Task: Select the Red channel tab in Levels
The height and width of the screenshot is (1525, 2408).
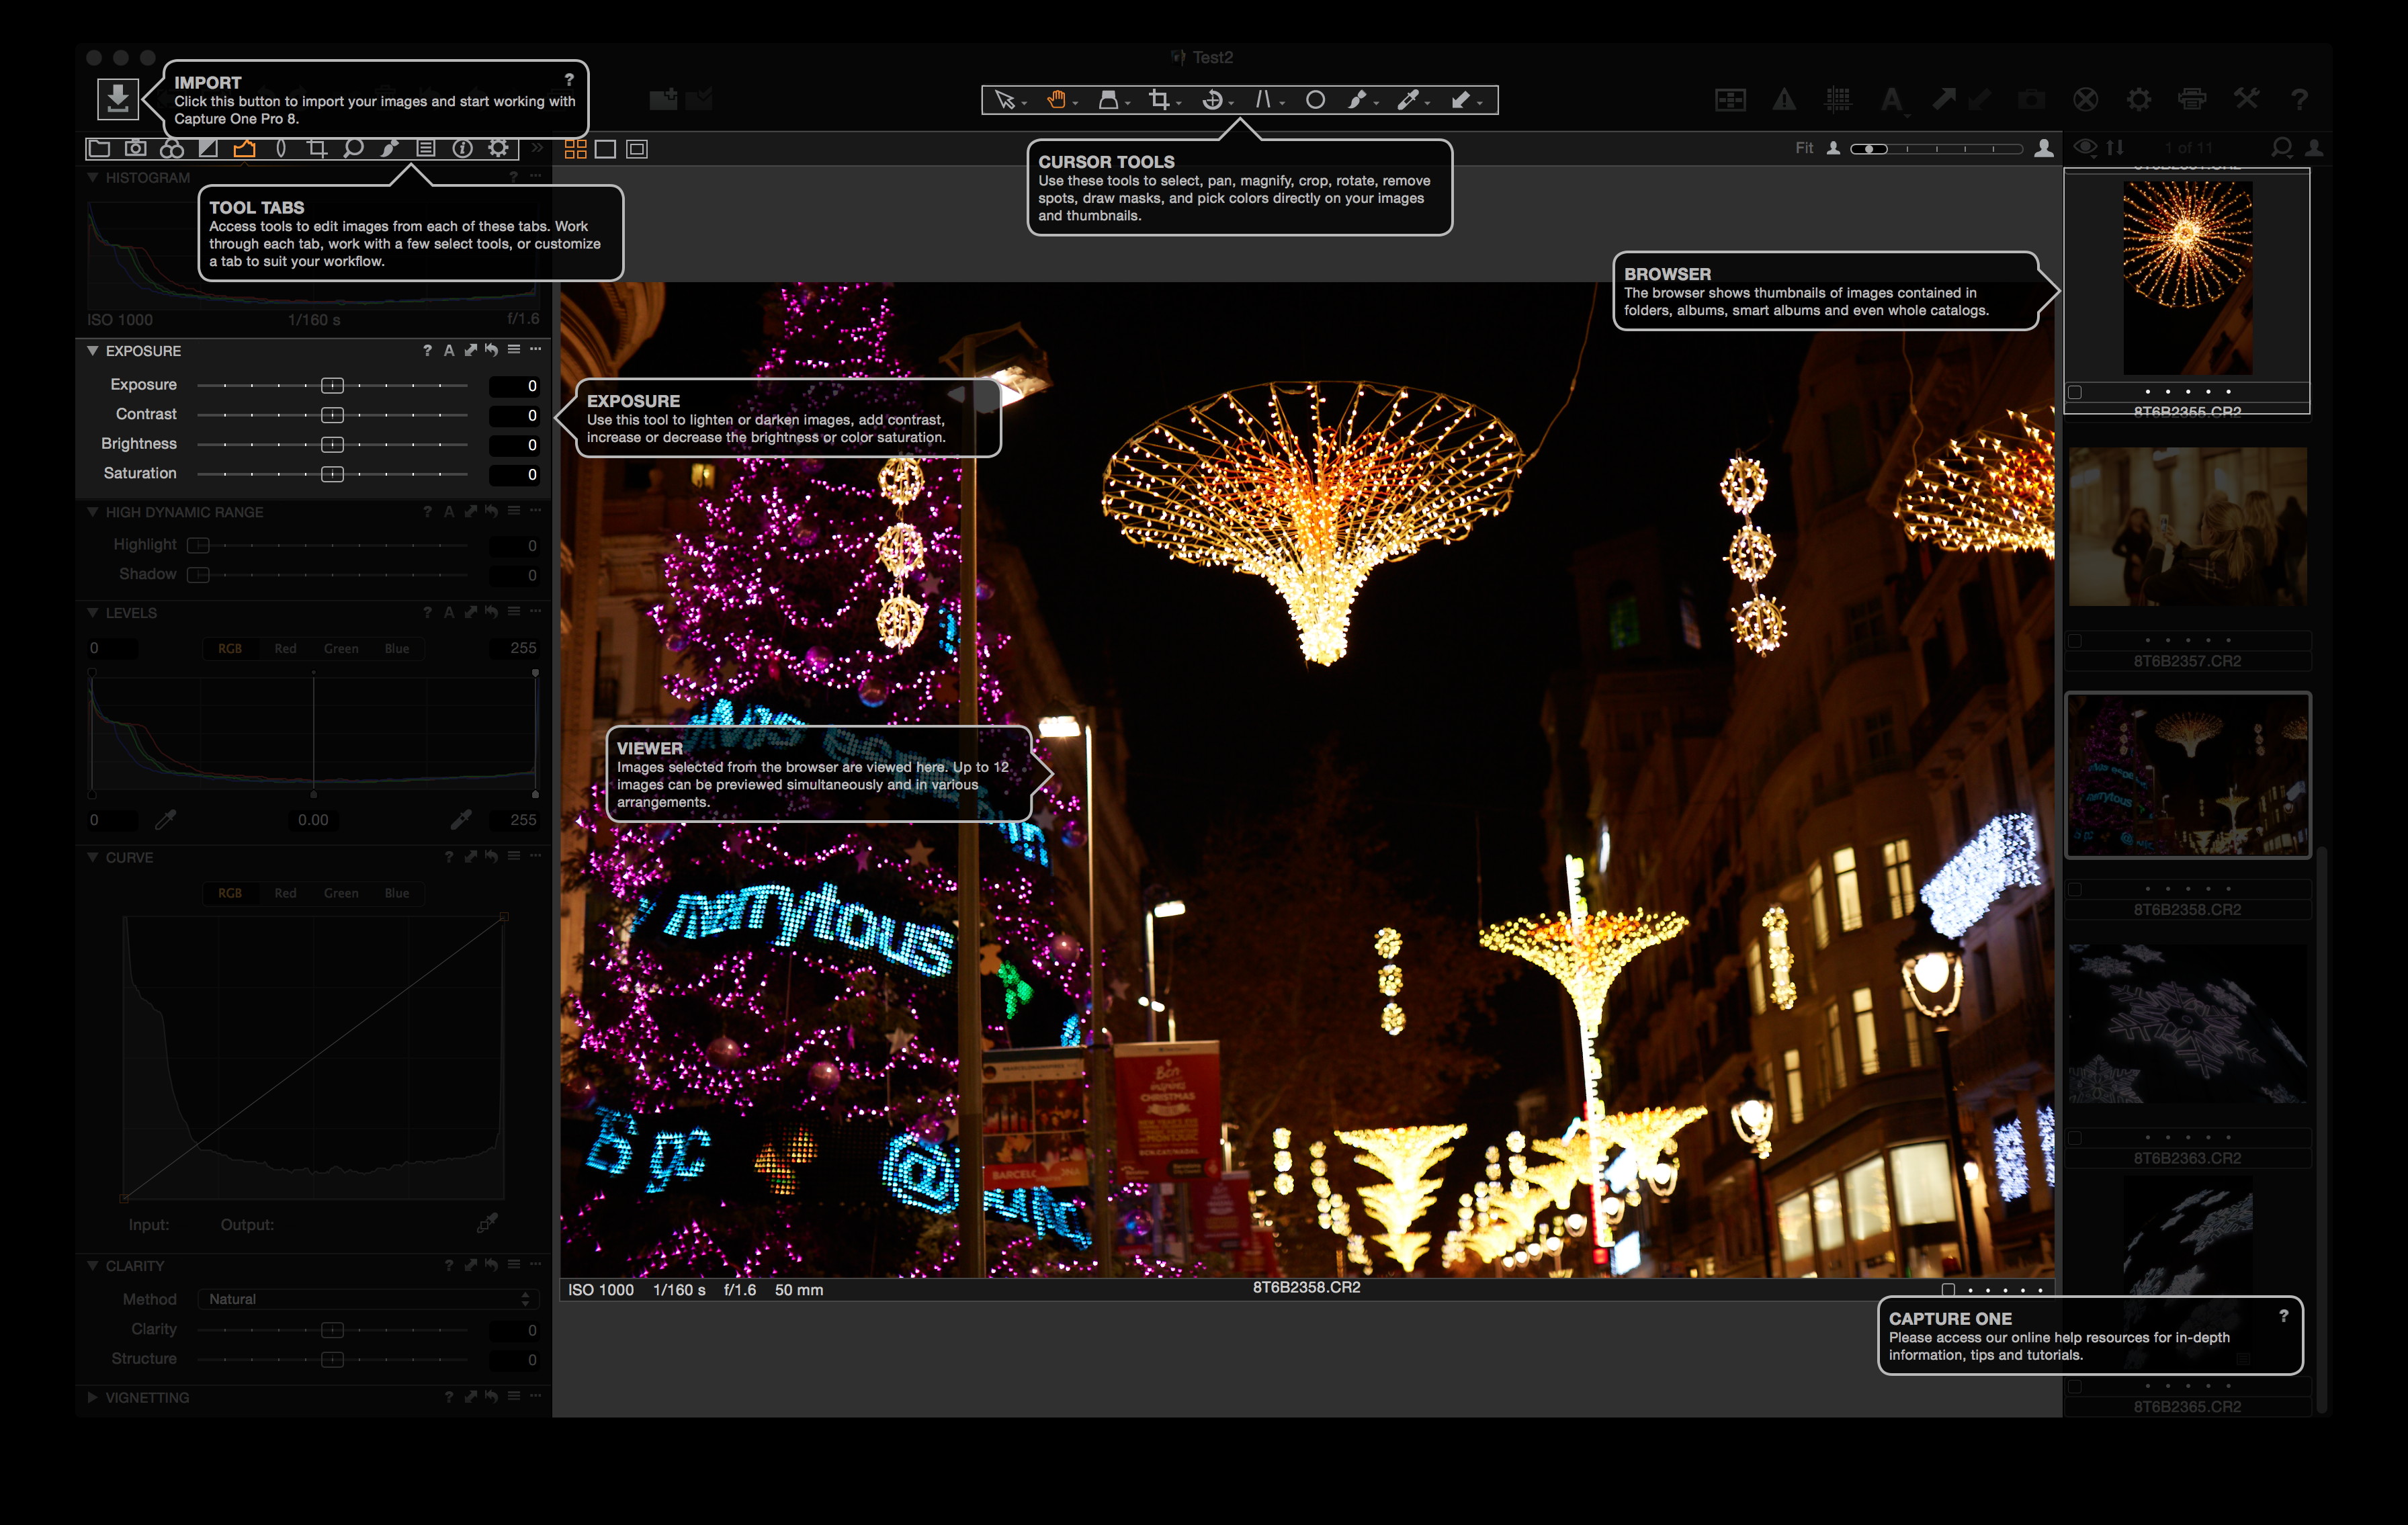Action: click(285, 648)
